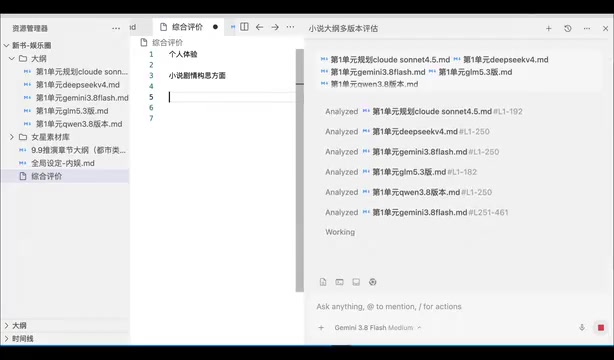Viewport: 614px width, 360px height.
Task: Stop generation with the red square button
Action: tap(601, 327)
